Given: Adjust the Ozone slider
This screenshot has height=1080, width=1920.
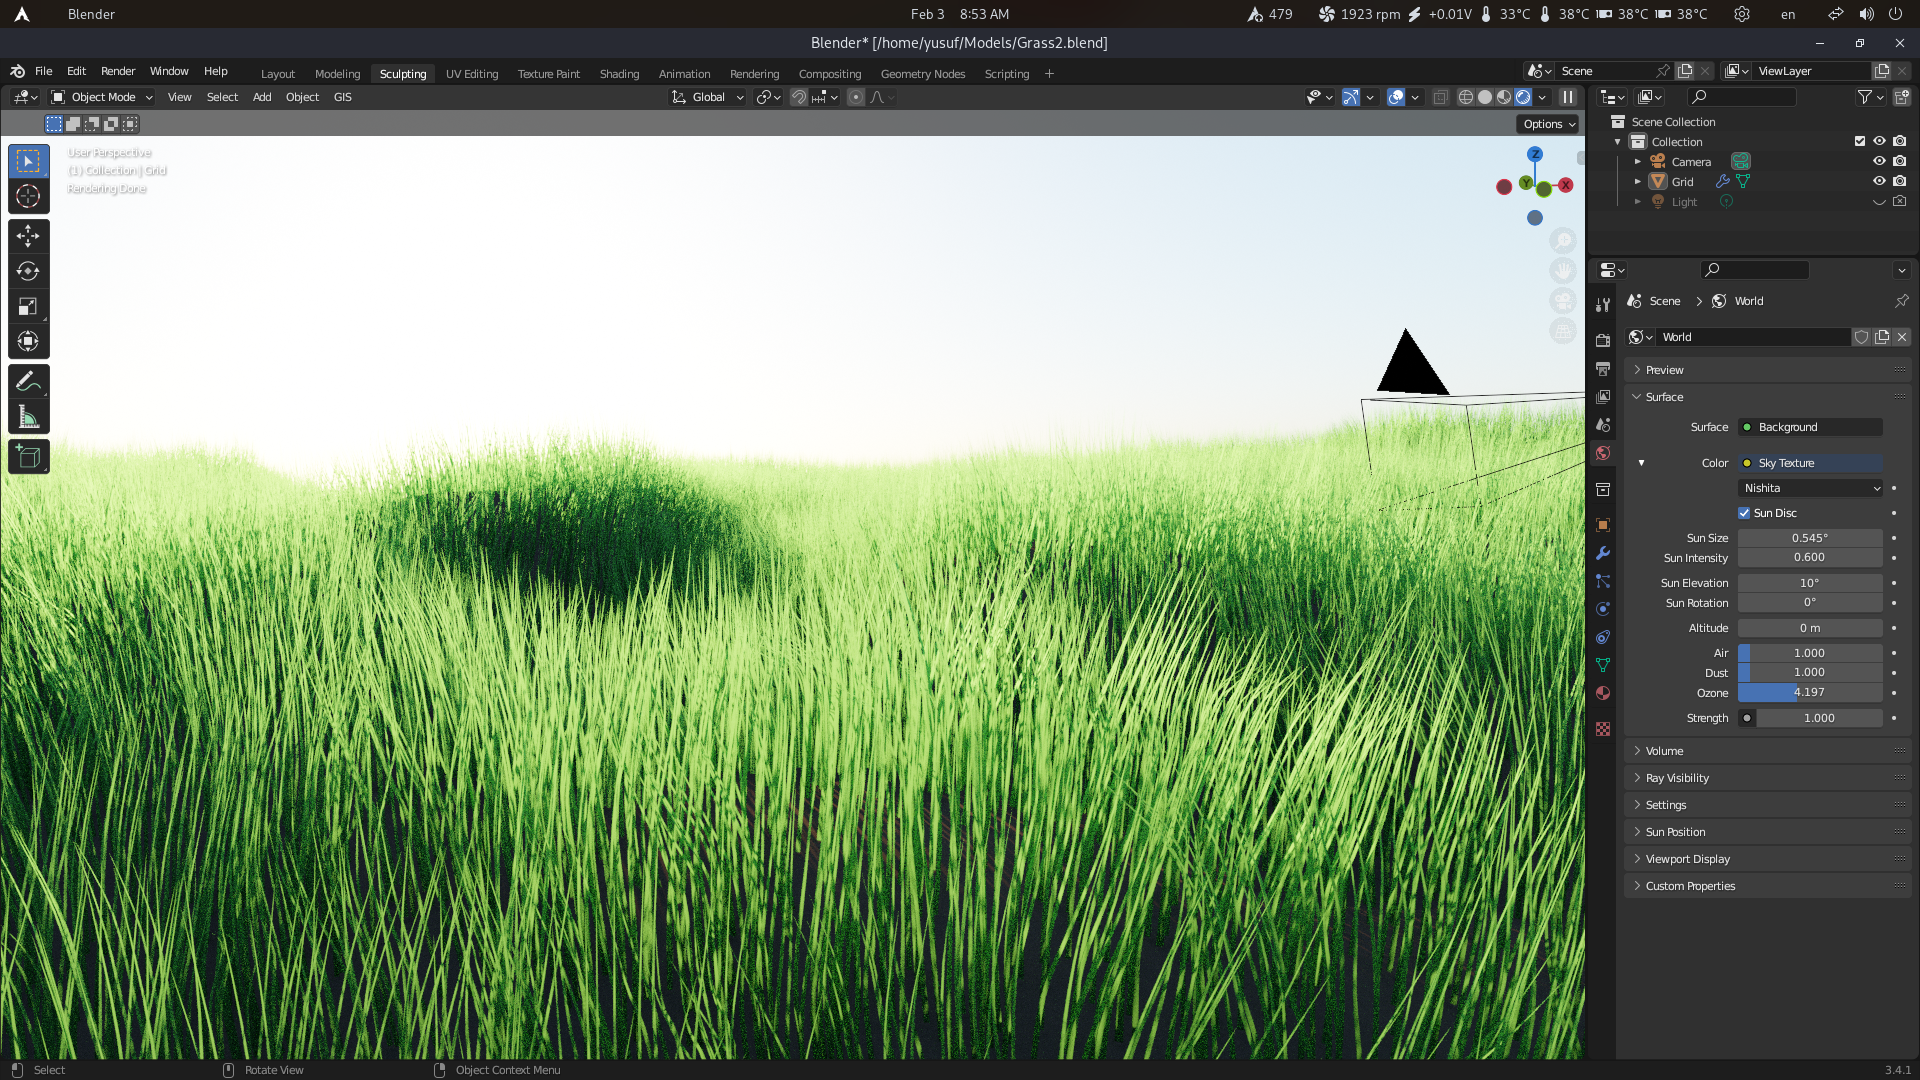Looking at the screenshot, I should 1810,692.
